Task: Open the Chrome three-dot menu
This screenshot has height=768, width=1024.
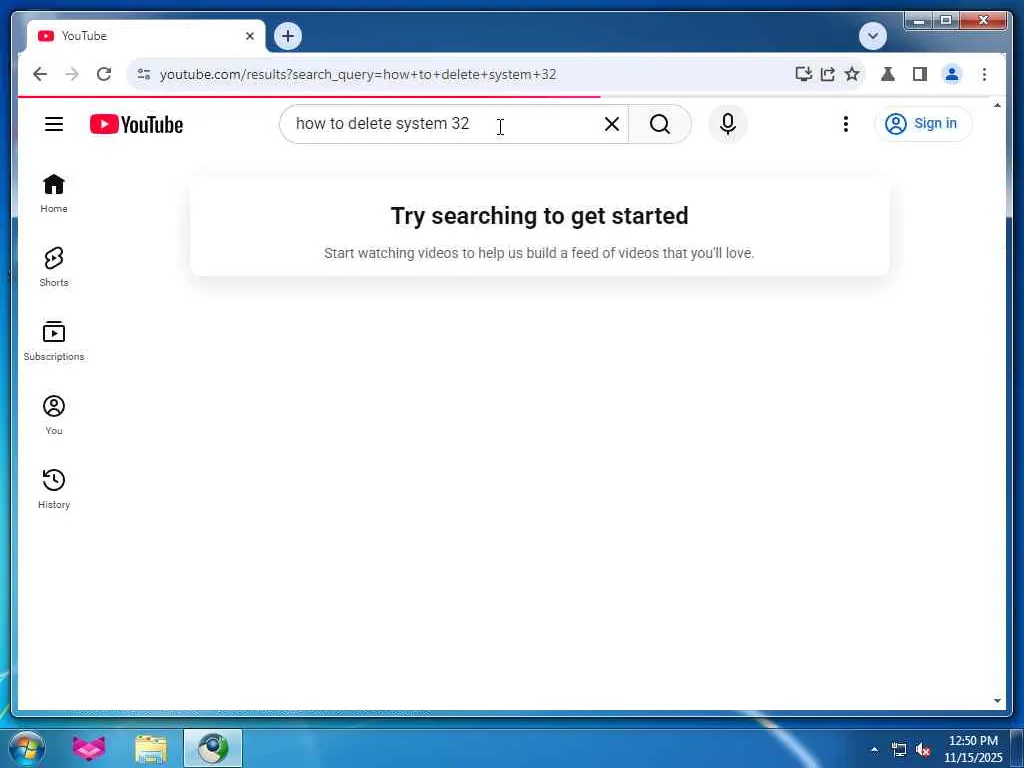Action: coord(984,74)
